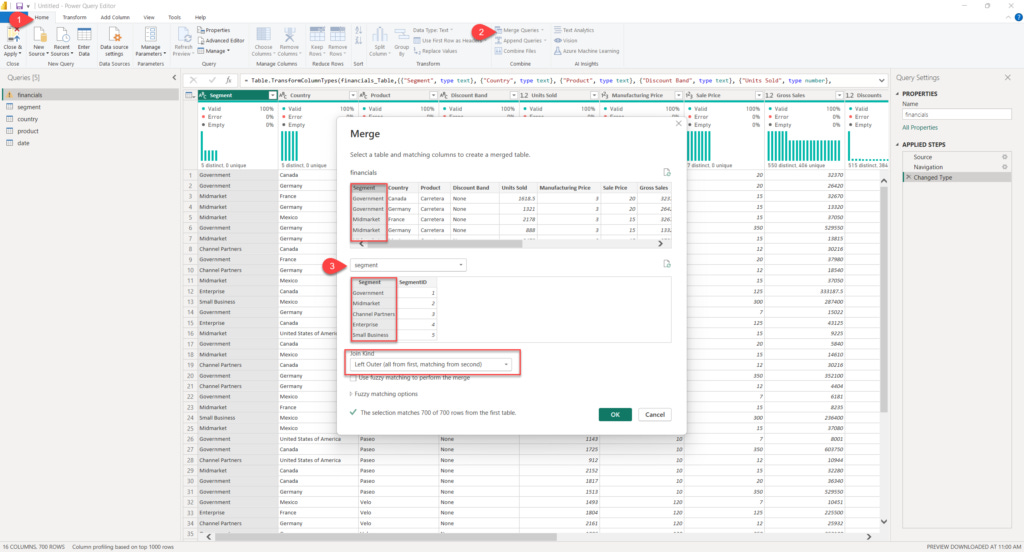
Task: Close the Merge dialog with the X
Action: coord(679,123)
